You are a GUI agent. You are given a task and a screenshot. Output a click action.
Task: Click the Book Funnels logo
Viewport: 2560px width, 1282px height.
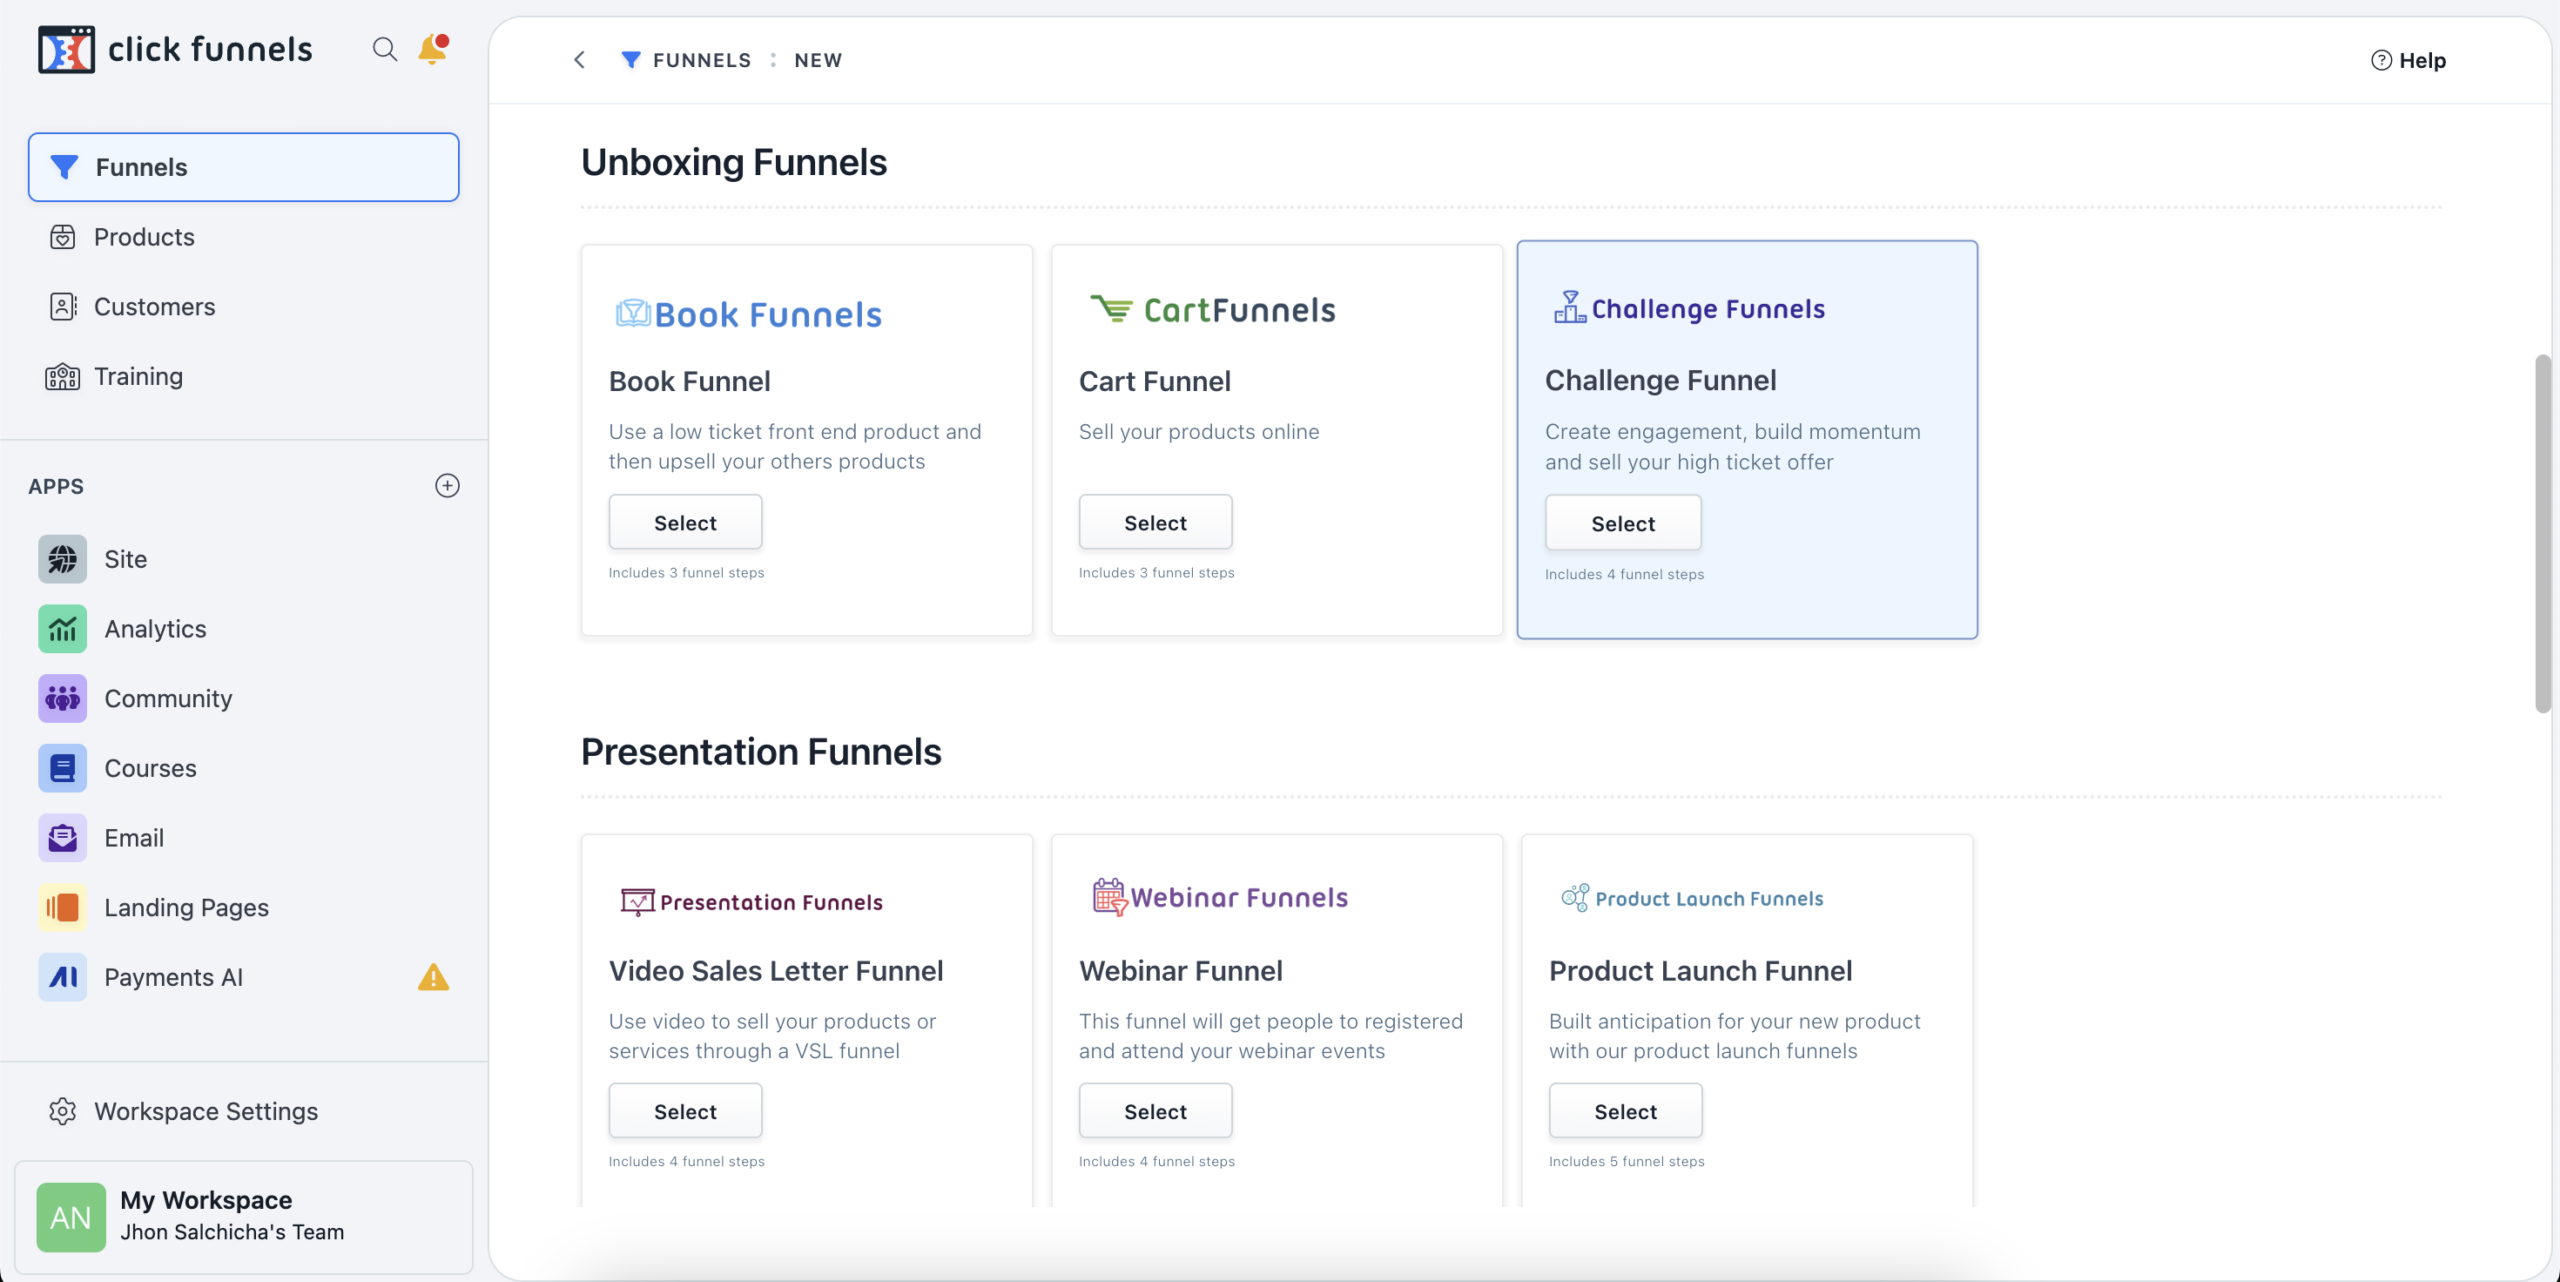pos(748,314)
